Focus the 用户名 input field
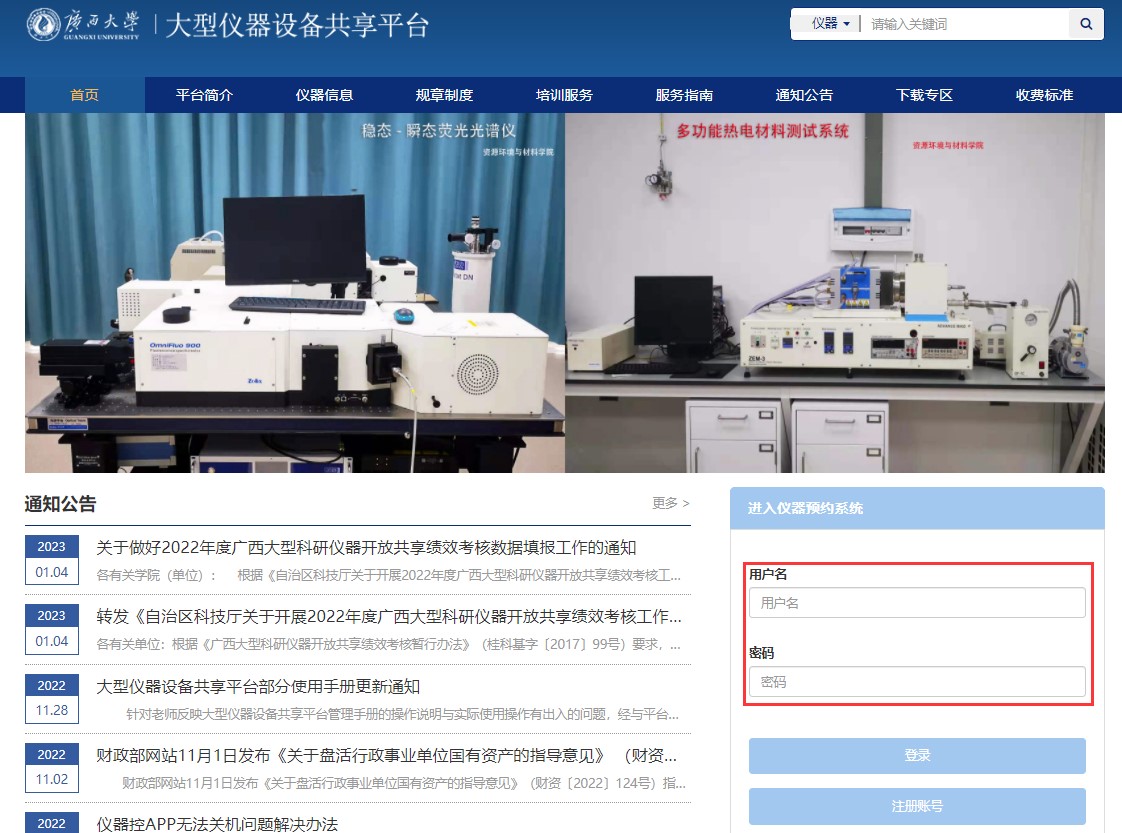Image resolution: width=1122 pixels, height=833 pixels. pos(917,603)
